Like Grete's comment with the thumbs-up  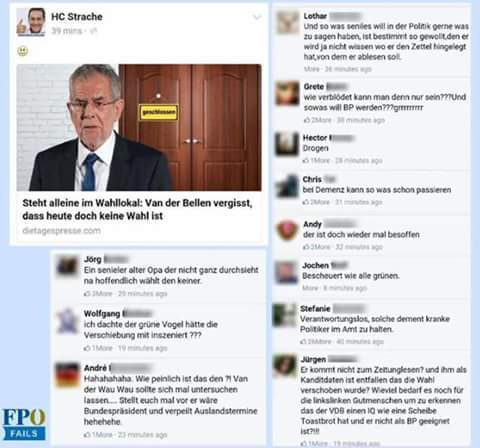click(x=307, y=120)
